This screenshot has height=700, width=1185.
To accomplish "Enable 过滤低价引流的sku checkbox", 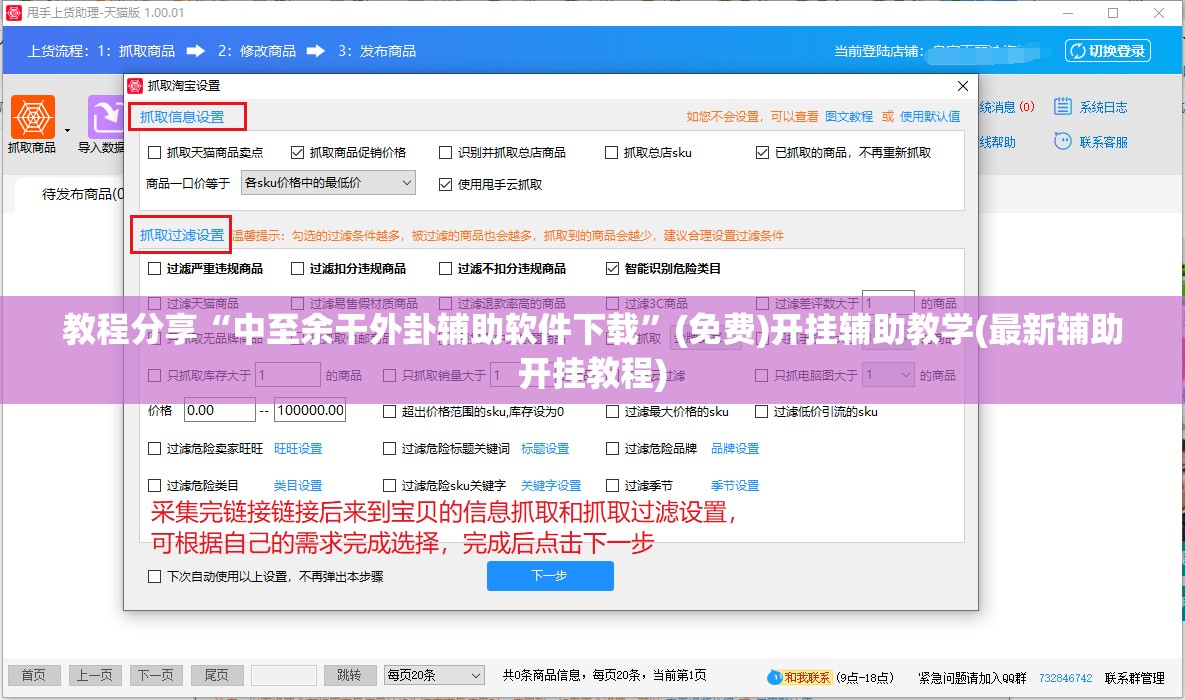I will pyautogui.click(x=762, y=412).
